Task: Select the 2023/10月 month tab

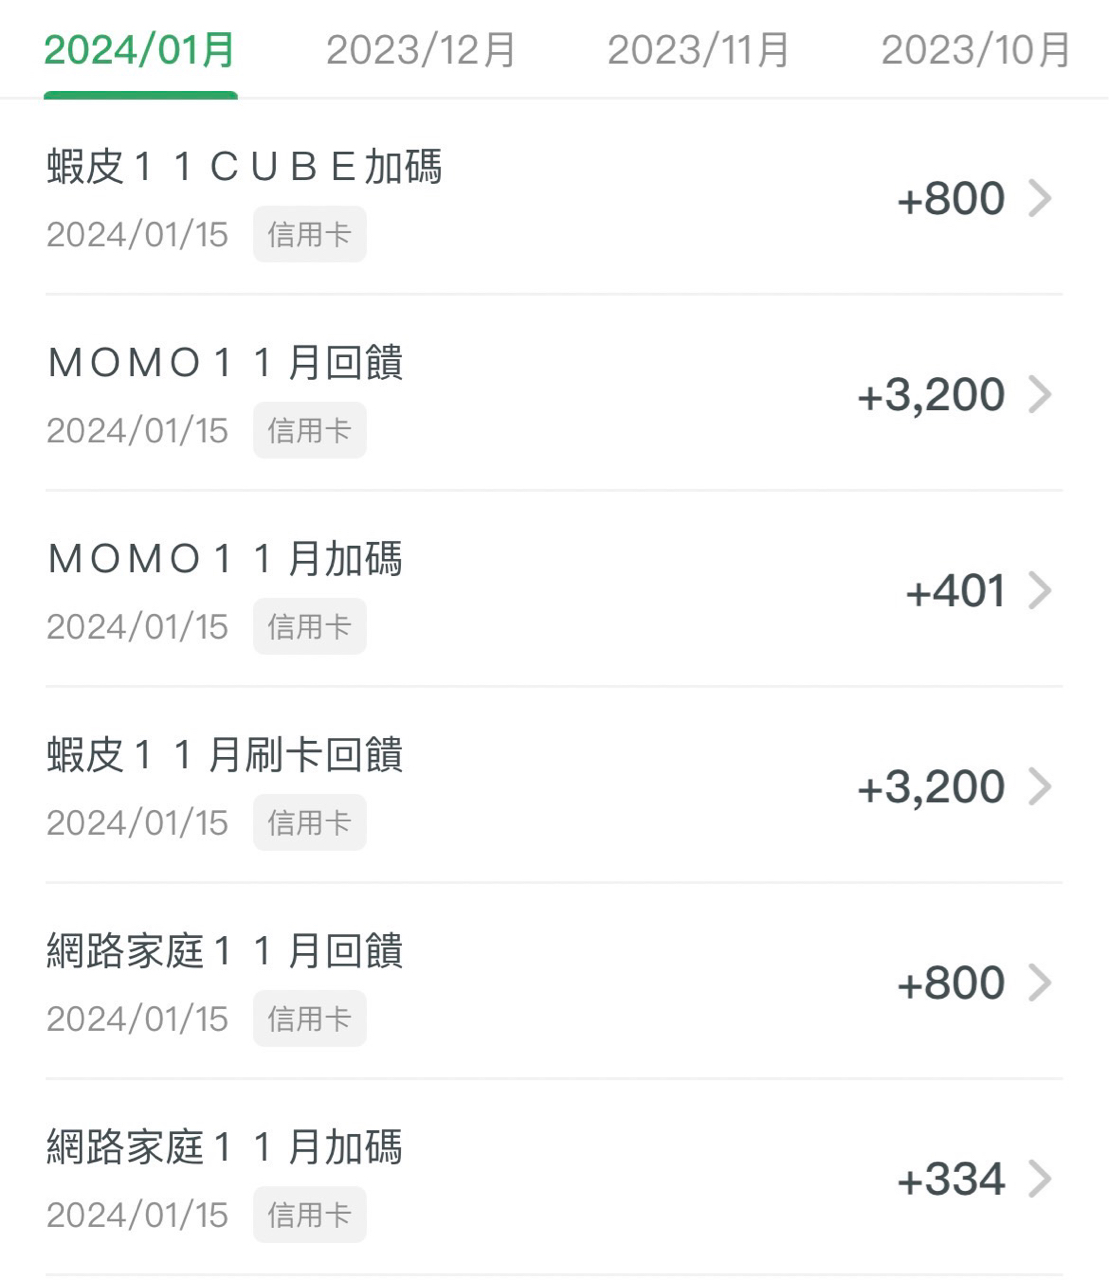Action: tap(976, 50)
